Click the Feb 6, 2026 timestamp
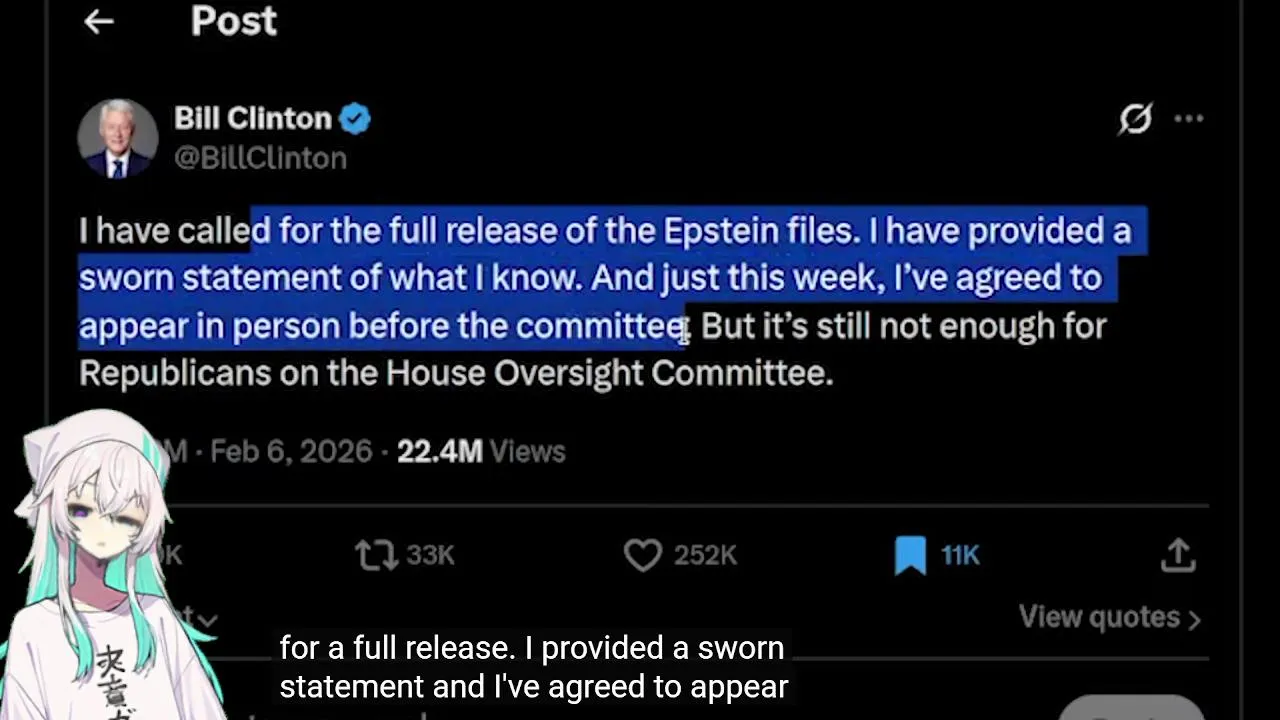Screen dimensions: 1280x720 [291, 451]
